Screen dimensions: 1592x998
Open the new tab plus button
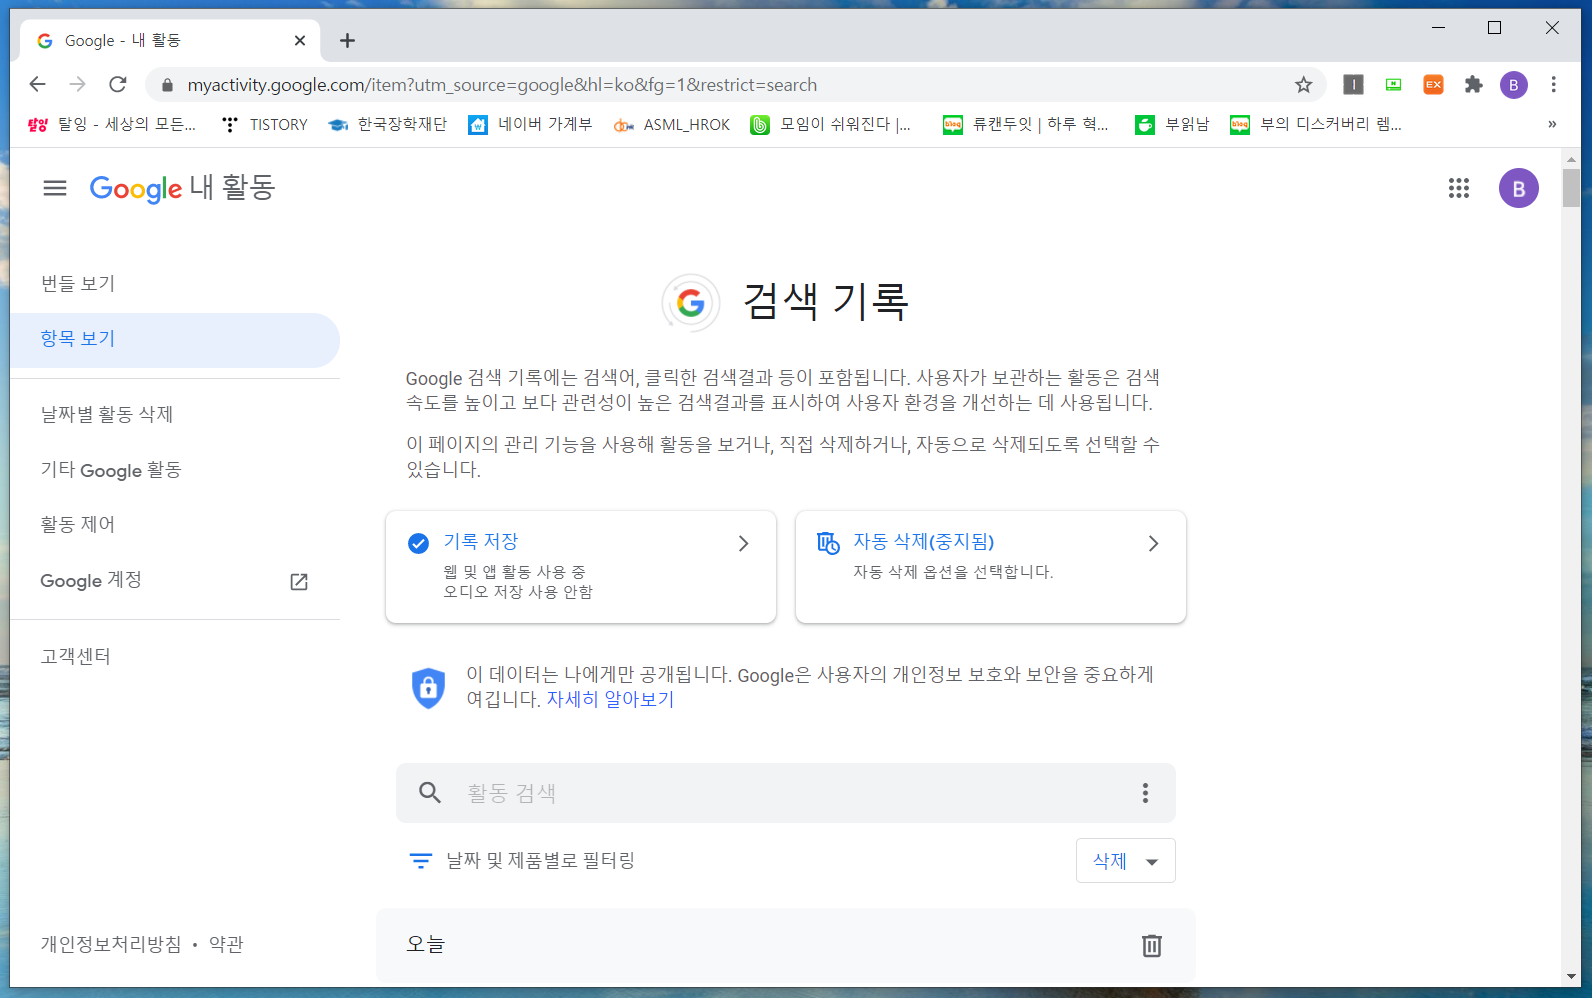[x=347, y=40]
